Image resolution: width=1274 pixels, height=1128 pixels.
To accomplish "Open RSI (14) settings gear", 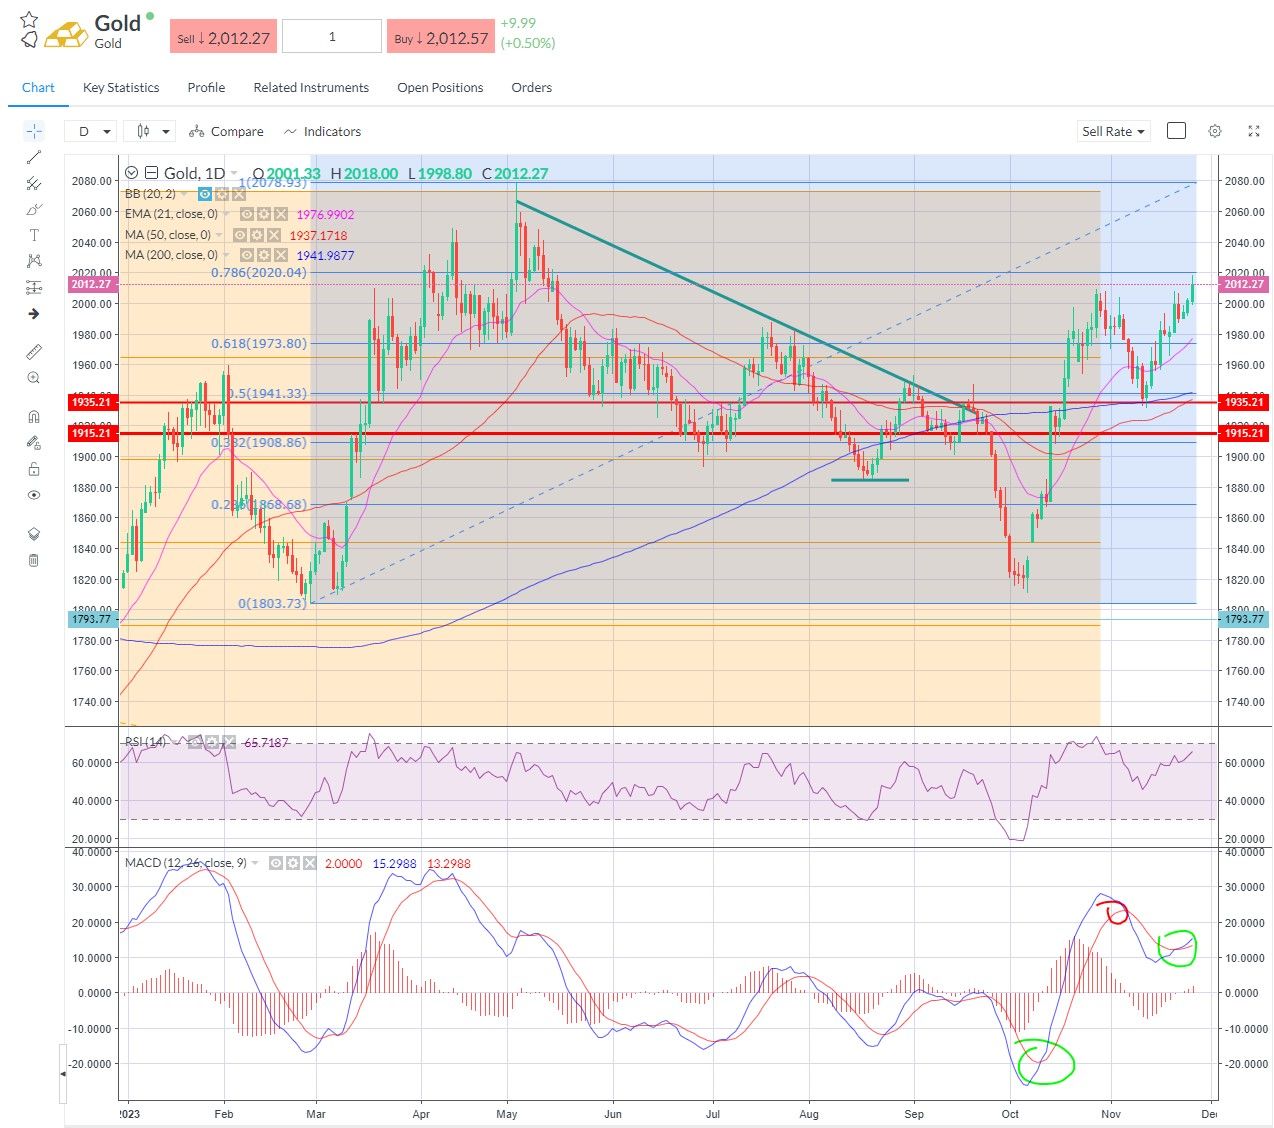I will coord(211,742).
